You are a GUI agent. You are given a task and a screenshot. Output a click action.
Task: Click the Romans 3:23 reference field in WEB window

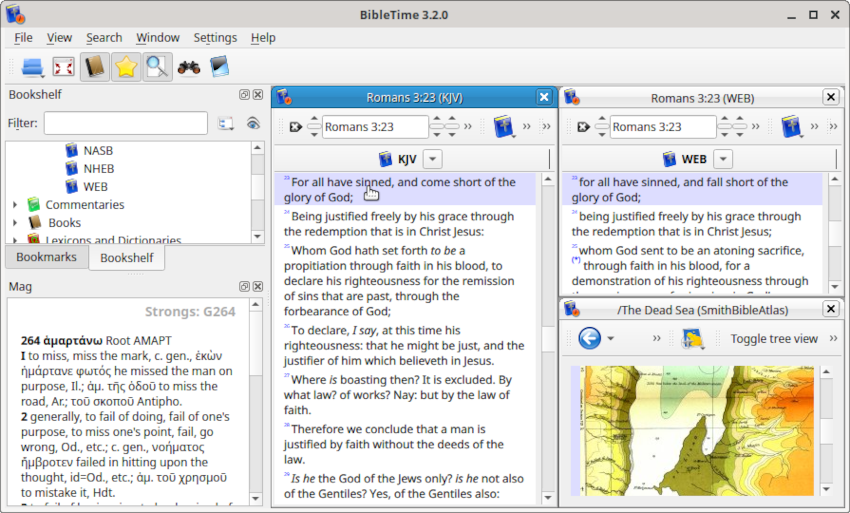point(662,127)
